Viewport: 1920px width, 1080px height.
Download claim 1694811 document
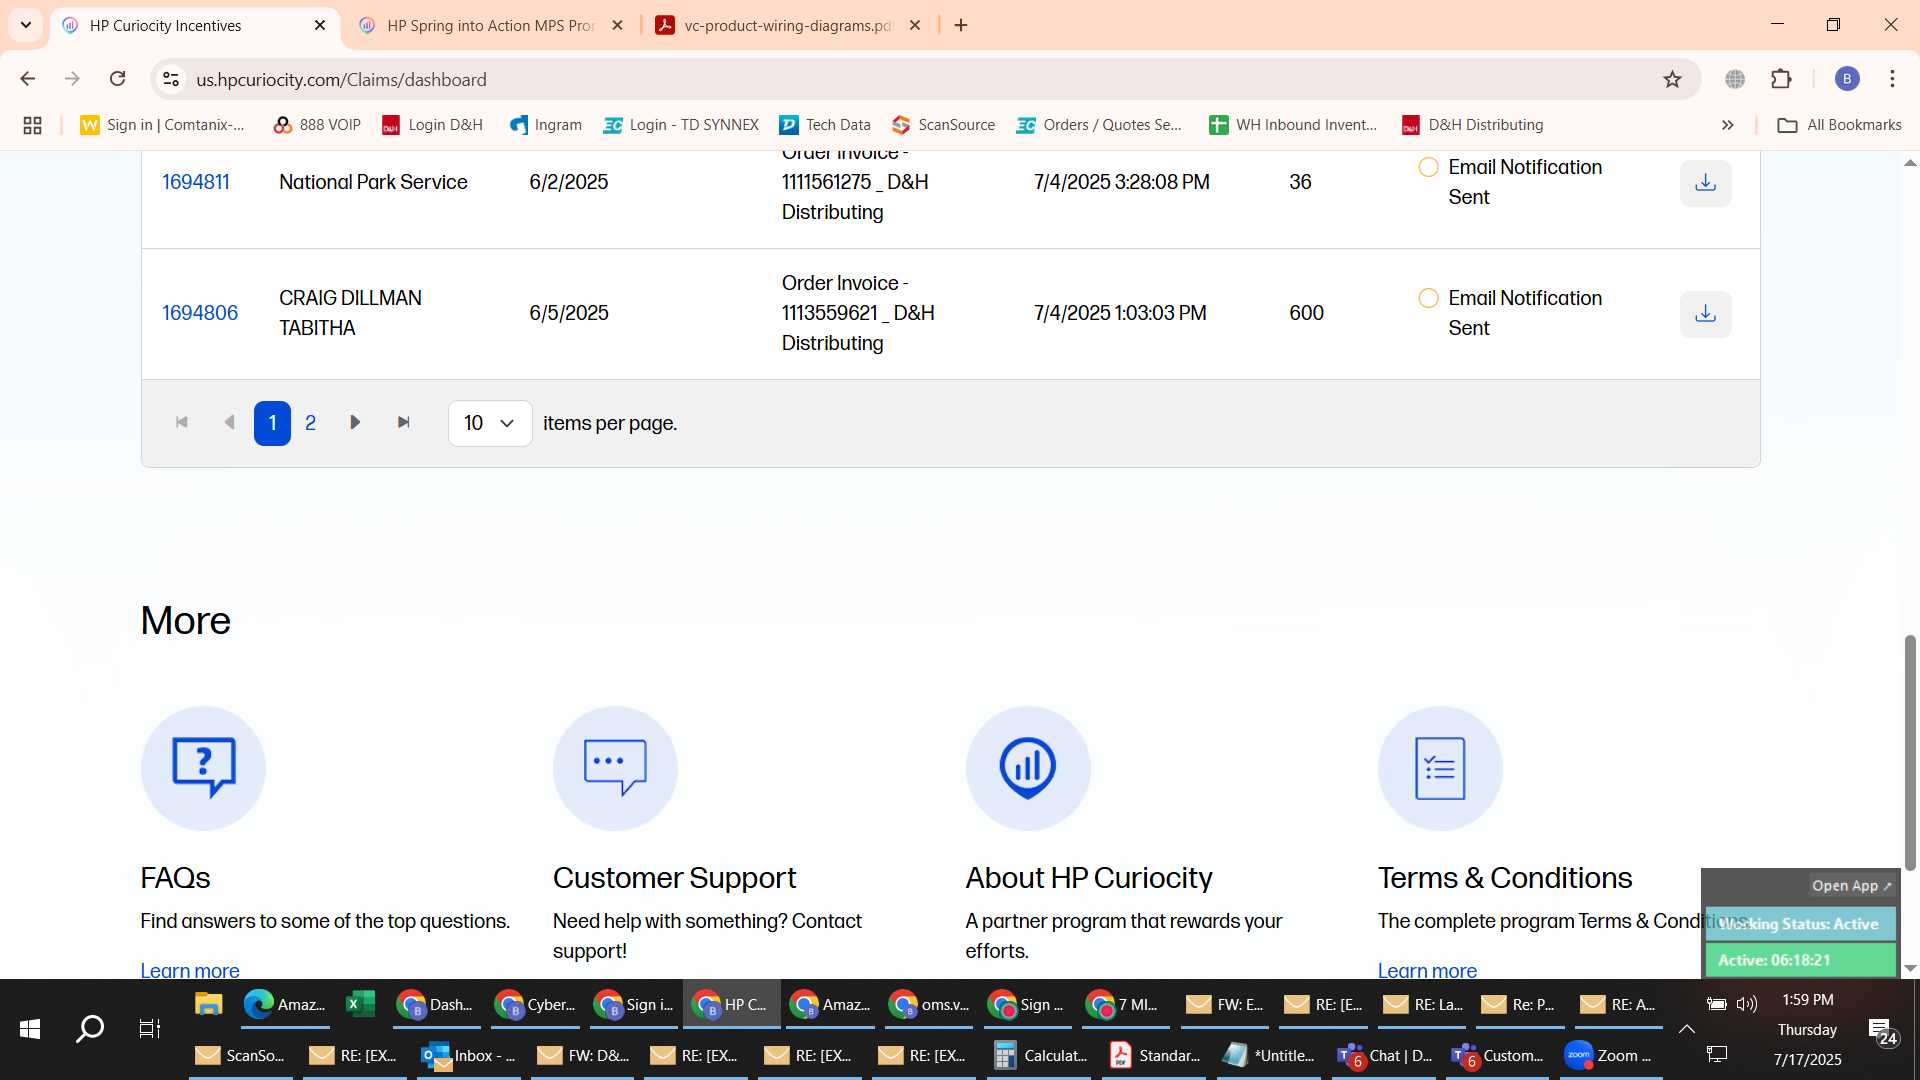click(x=1705, y=183)
